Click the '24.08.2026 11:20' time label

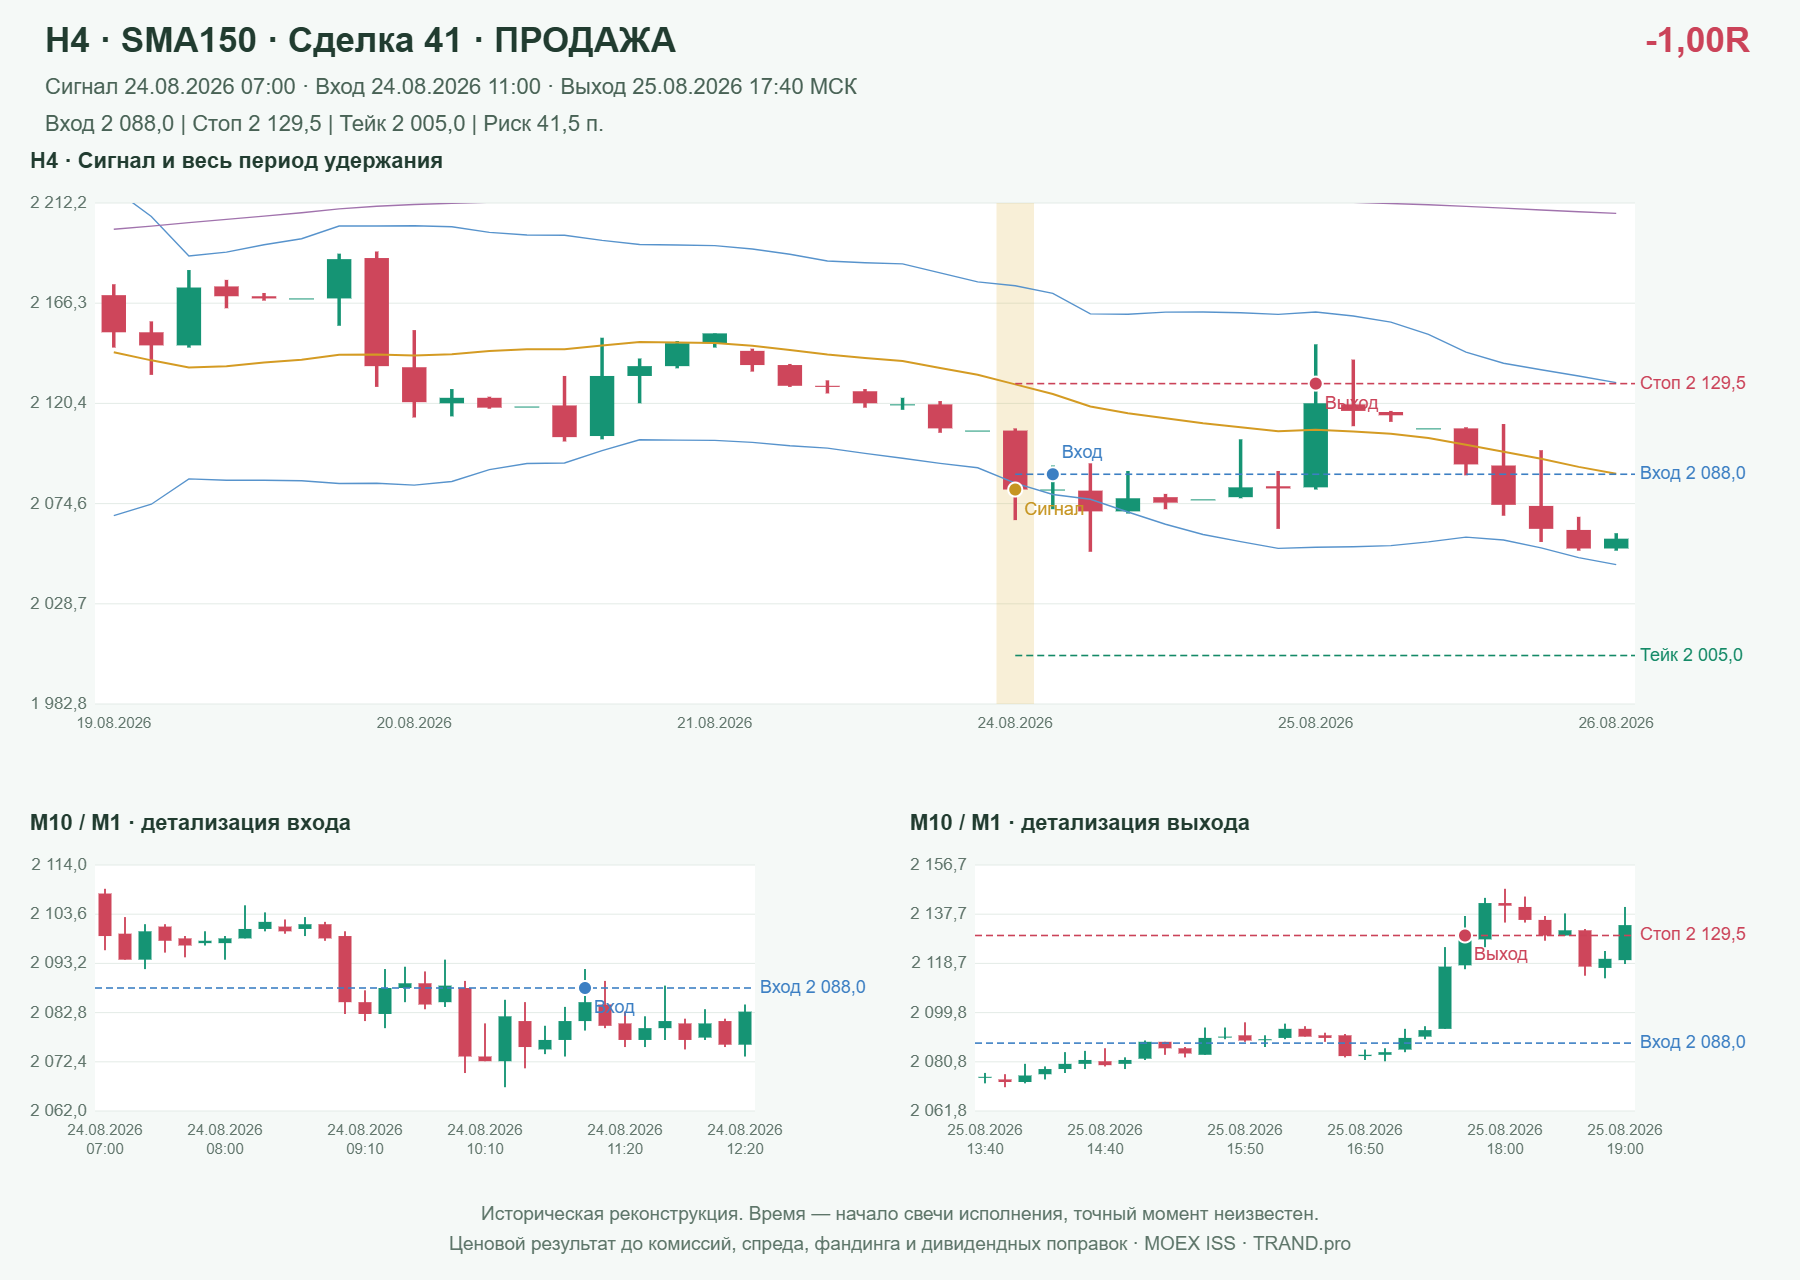pyautogui.click(x=625, y=1139)
